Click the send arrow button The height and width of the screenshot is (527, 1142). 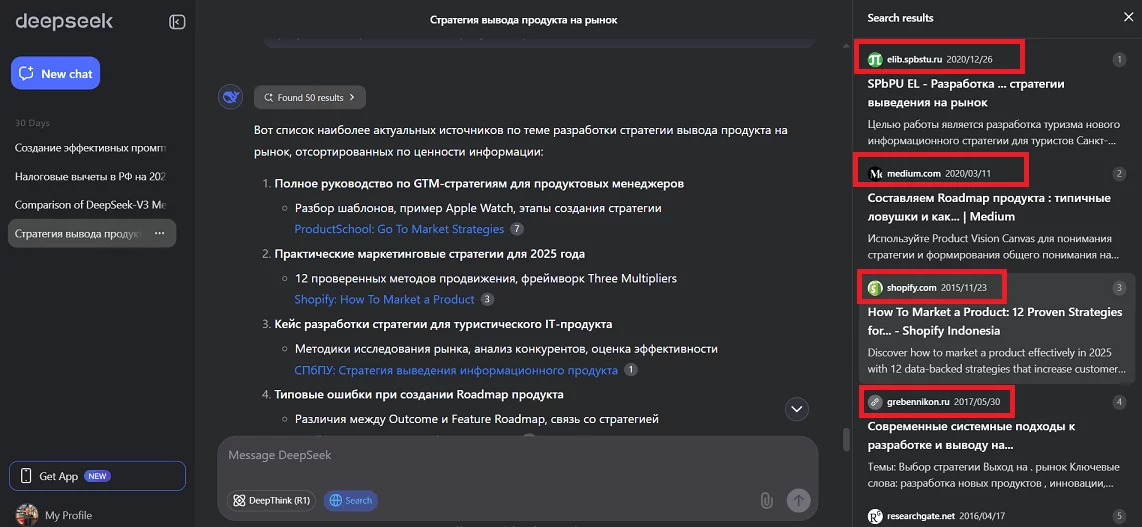[x=798, y=500]
